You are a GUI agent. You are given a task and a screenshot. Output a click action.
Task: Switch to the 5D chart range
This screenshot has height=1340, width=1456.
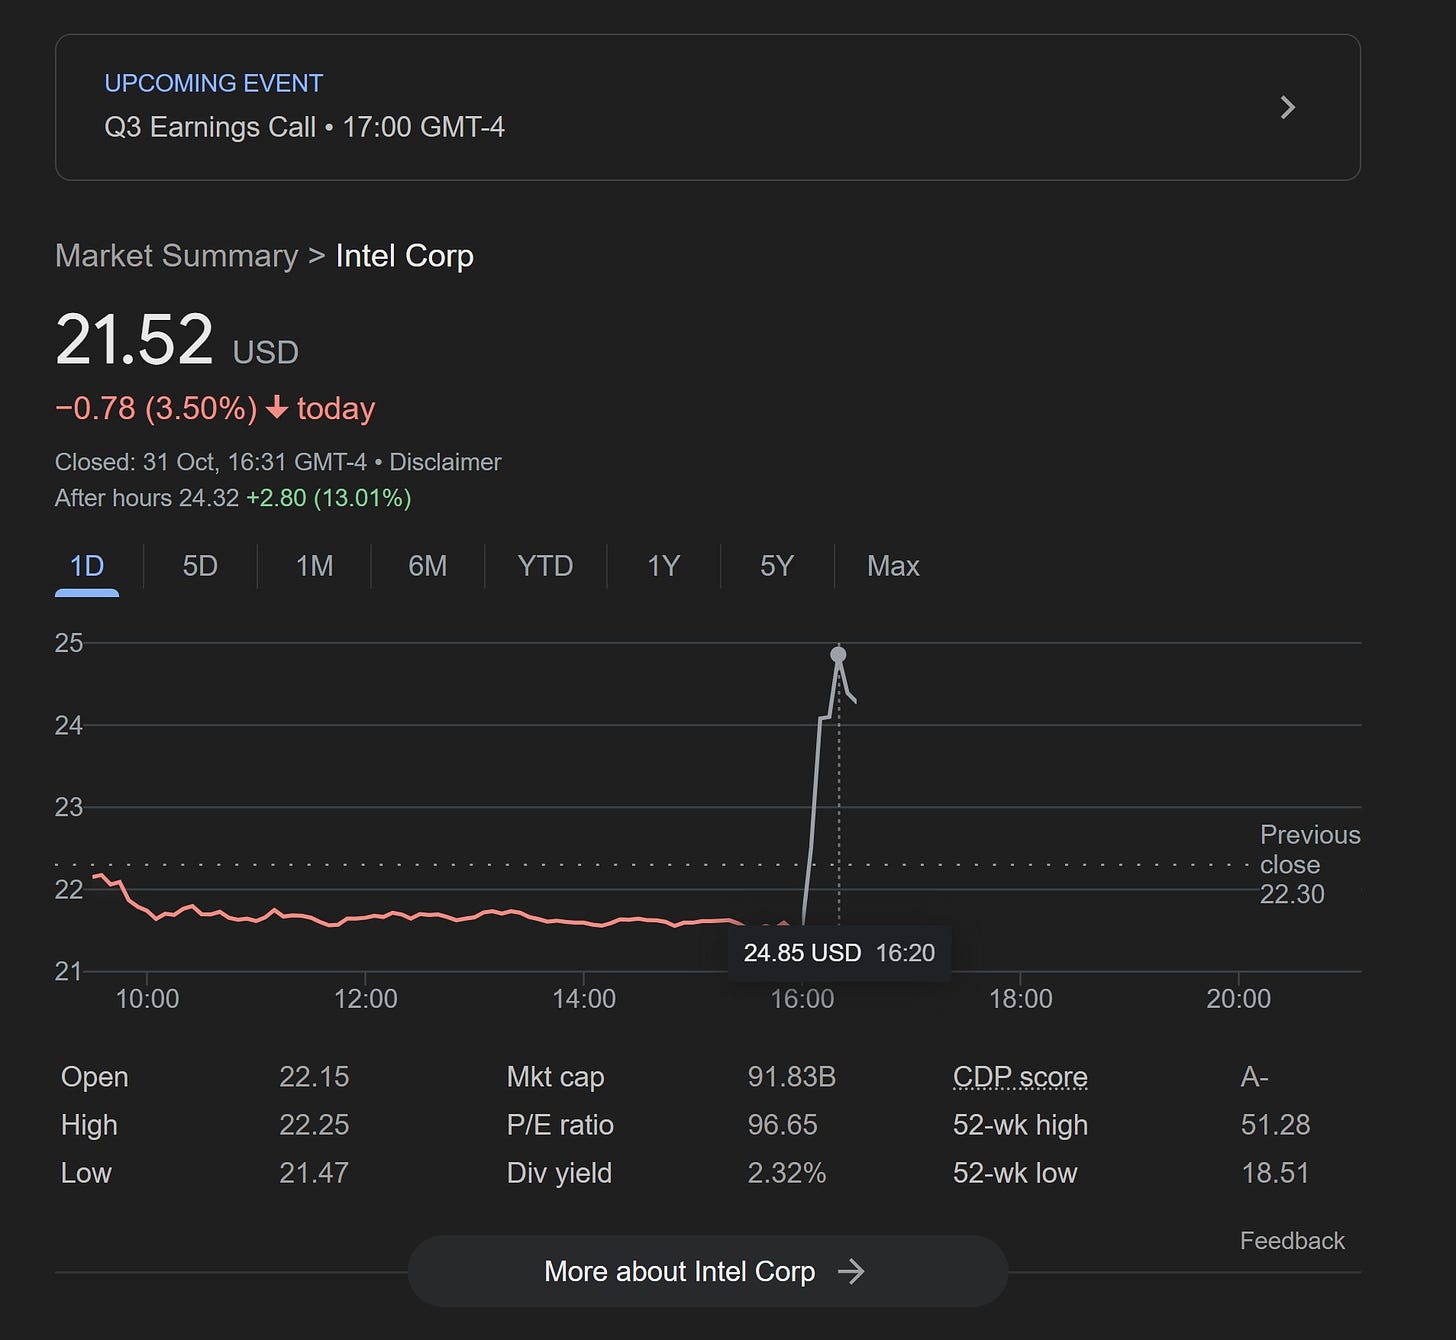(200, 566)
